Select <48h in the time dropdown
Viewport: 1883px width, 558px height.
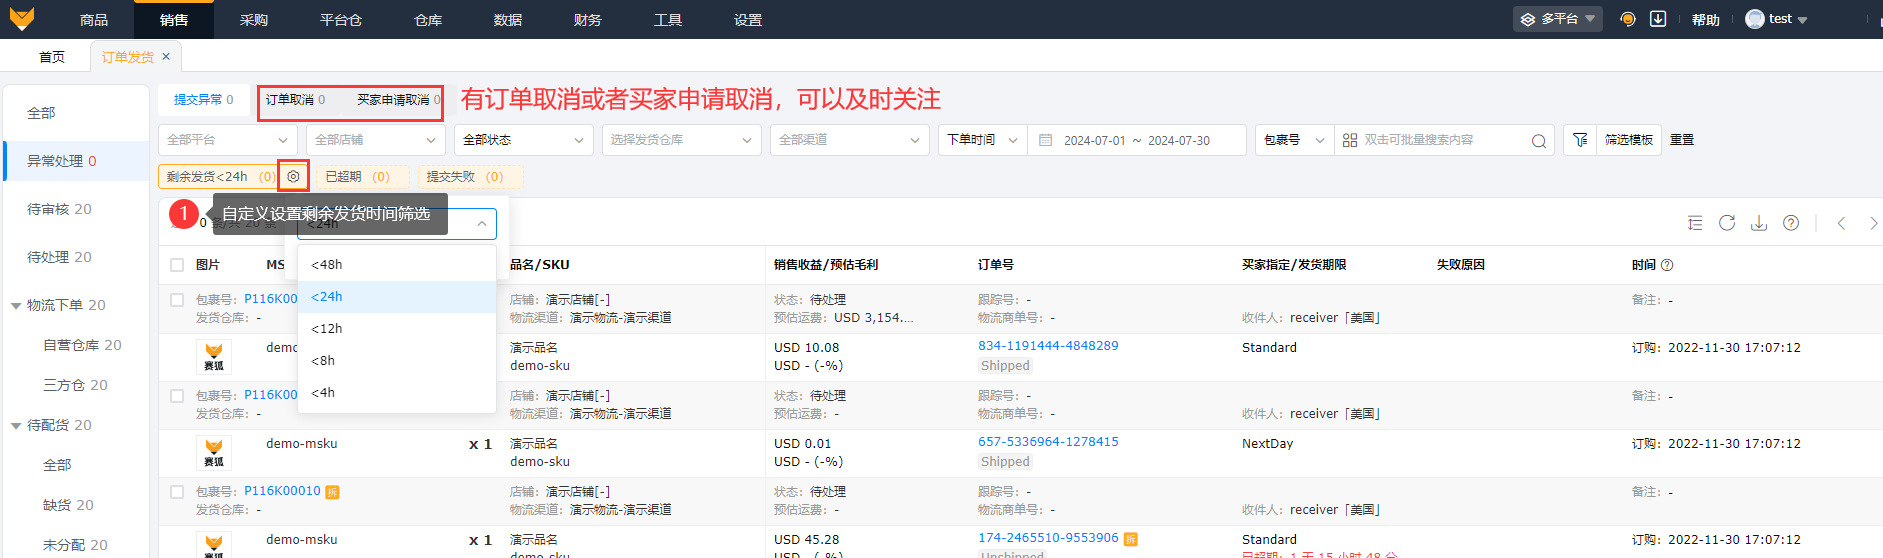[397, 265]
